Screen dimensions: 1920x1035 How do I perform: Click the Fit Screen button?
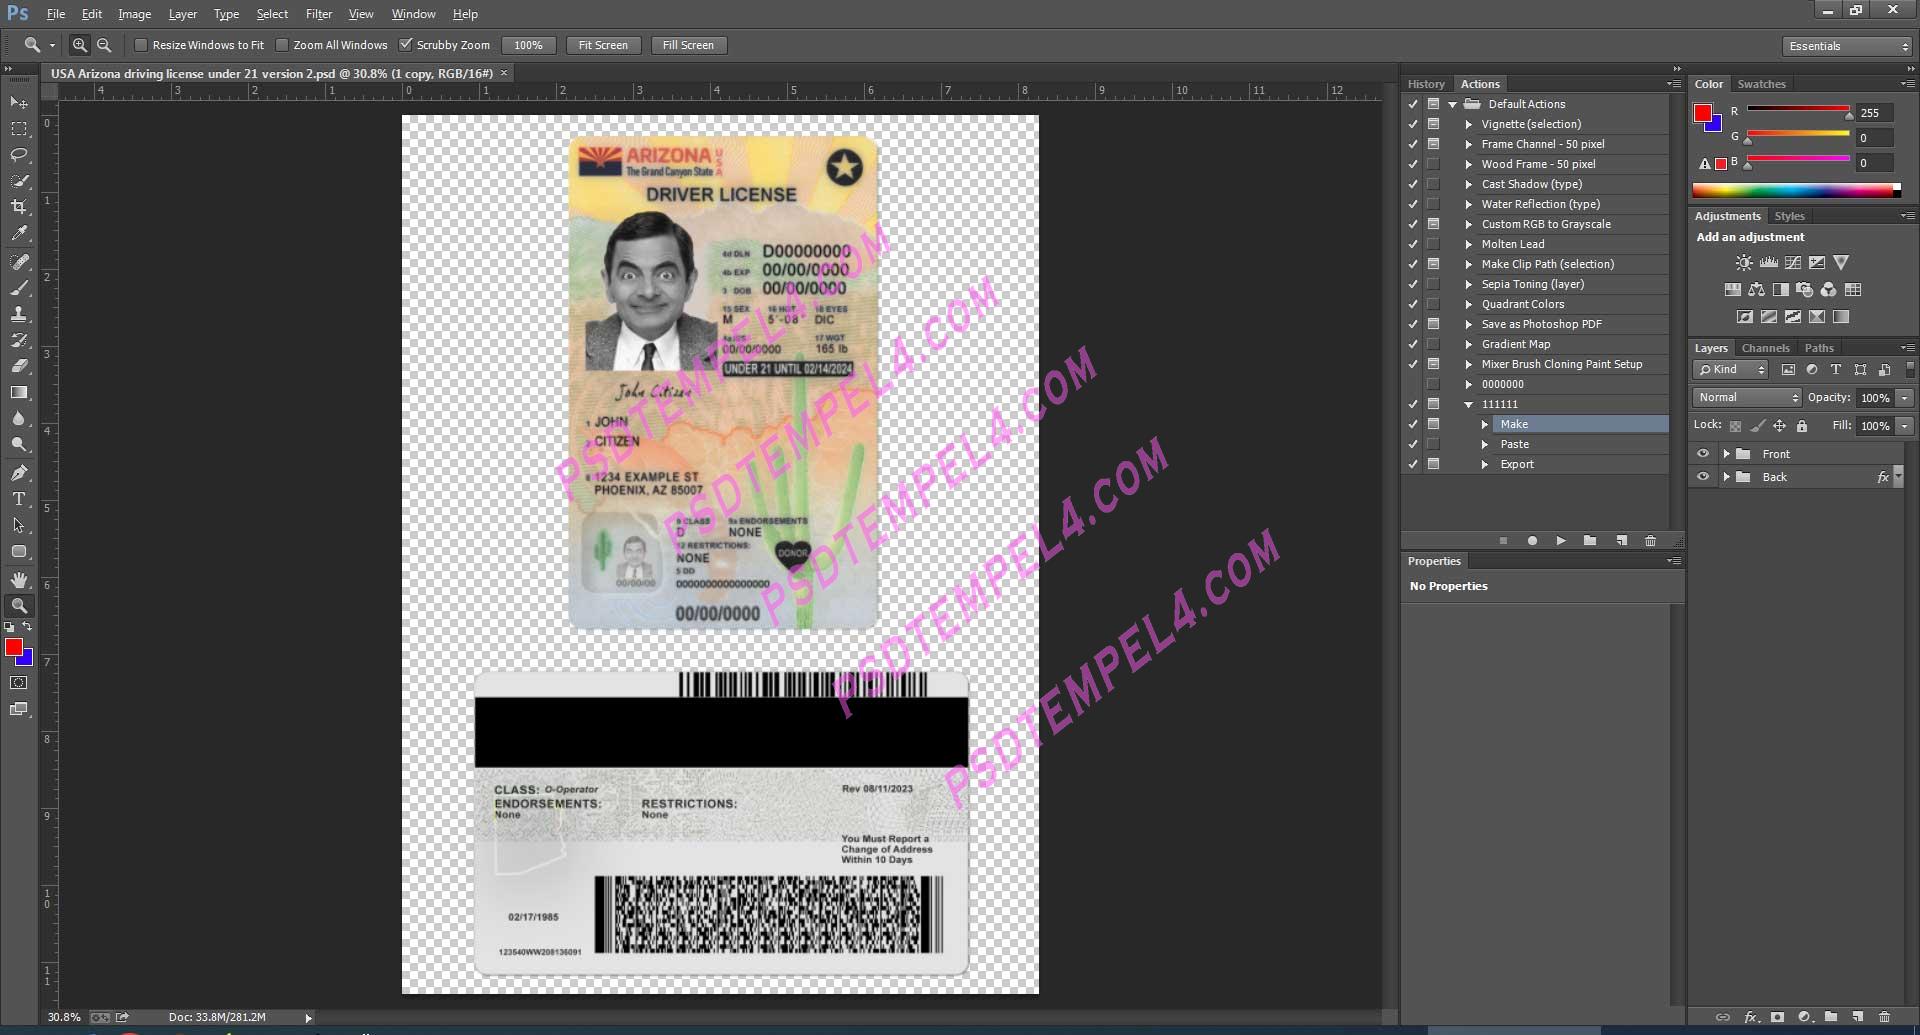click(x=603, y=45)
